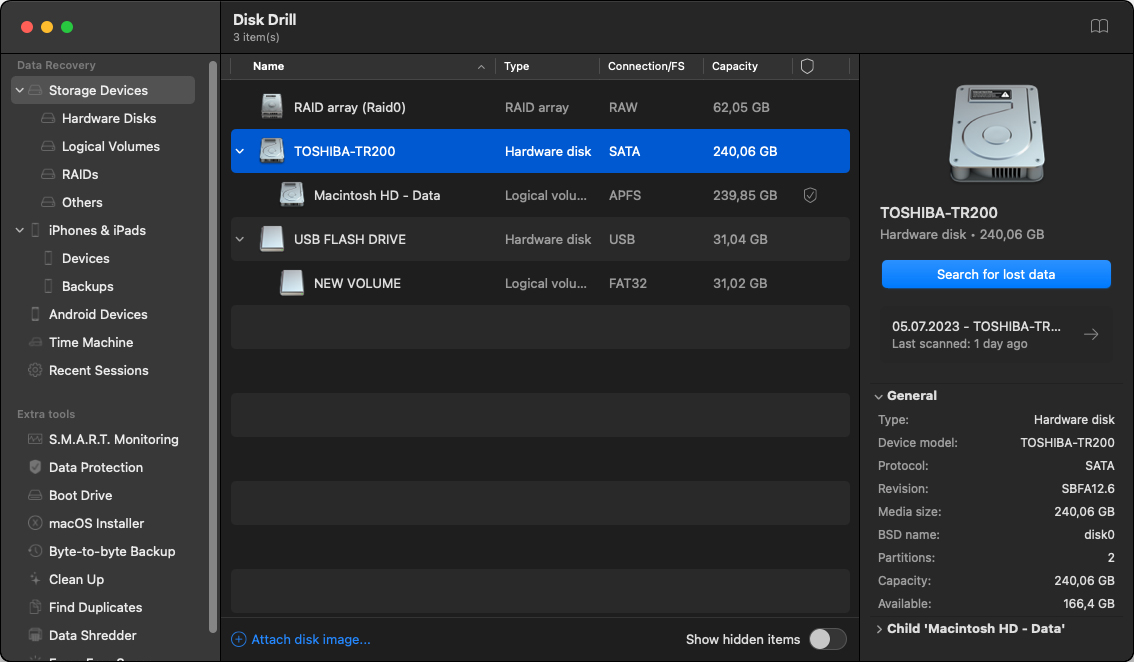Open the 05.07.2023 TOSHIBA scan session
The width and height of the screenshot is (1134, 662).
(x=996, y=334)
